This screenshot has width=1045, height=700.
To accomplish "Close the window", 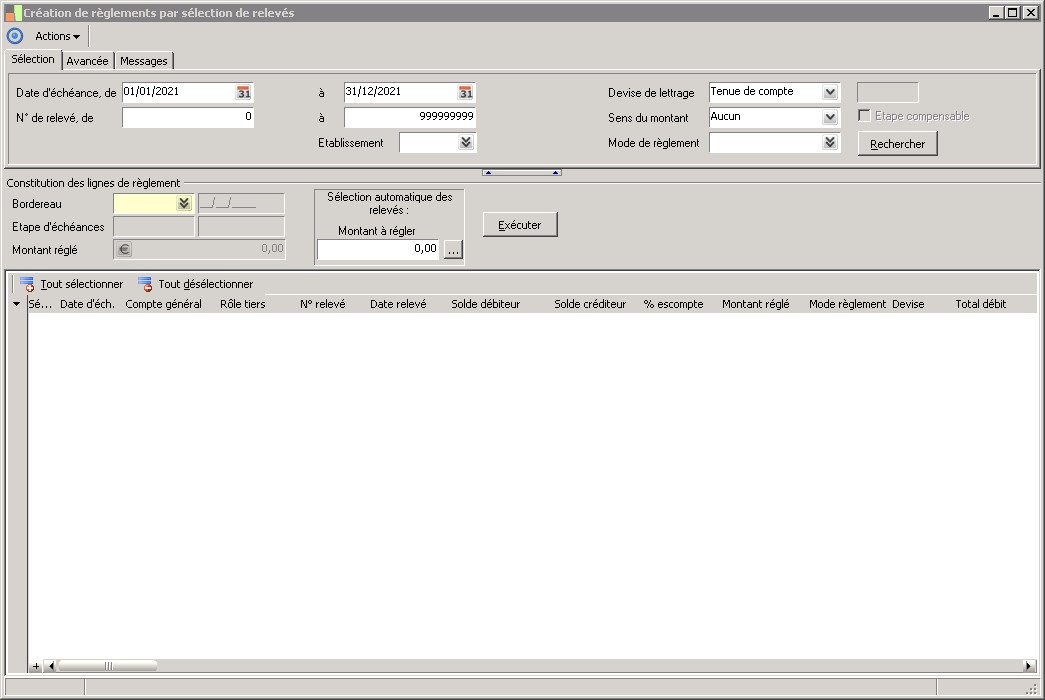I will click(x=1030, y=13).
